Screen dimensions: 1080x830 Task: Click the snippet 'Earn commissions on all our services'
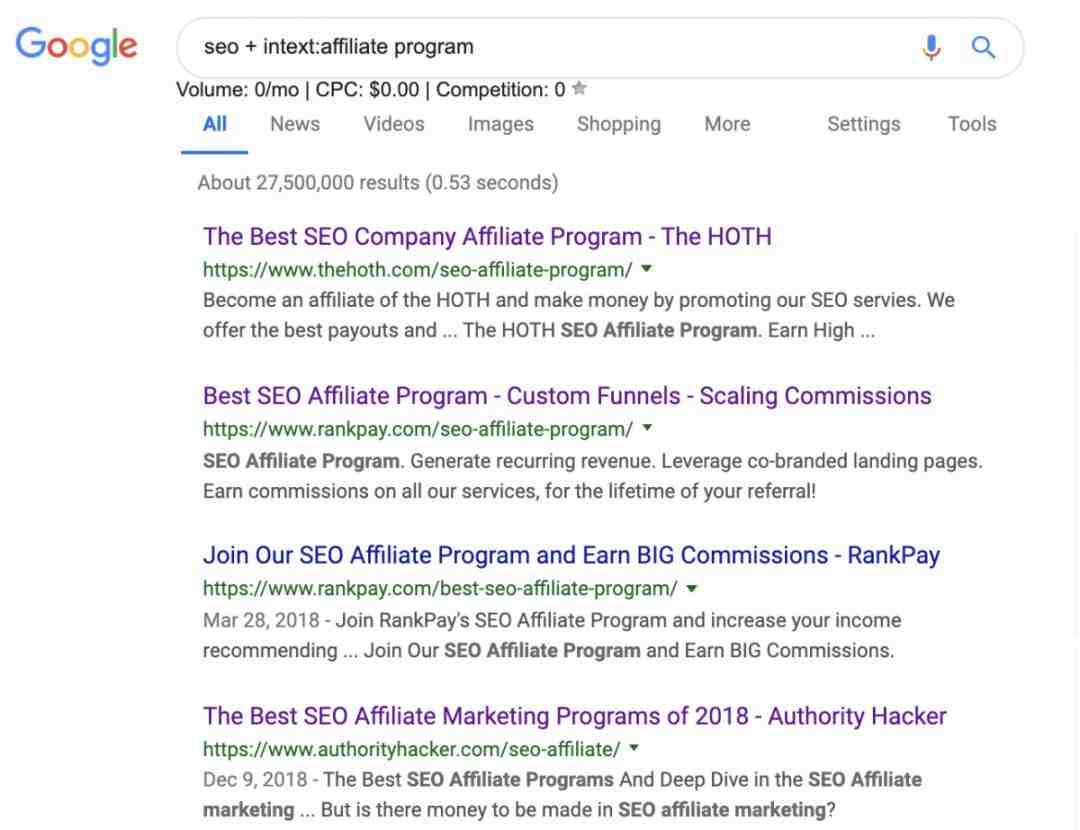509,491
